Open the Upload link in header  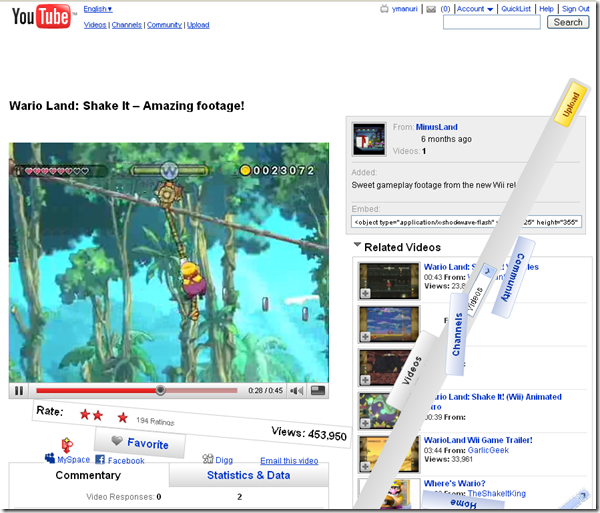(198, 25)
